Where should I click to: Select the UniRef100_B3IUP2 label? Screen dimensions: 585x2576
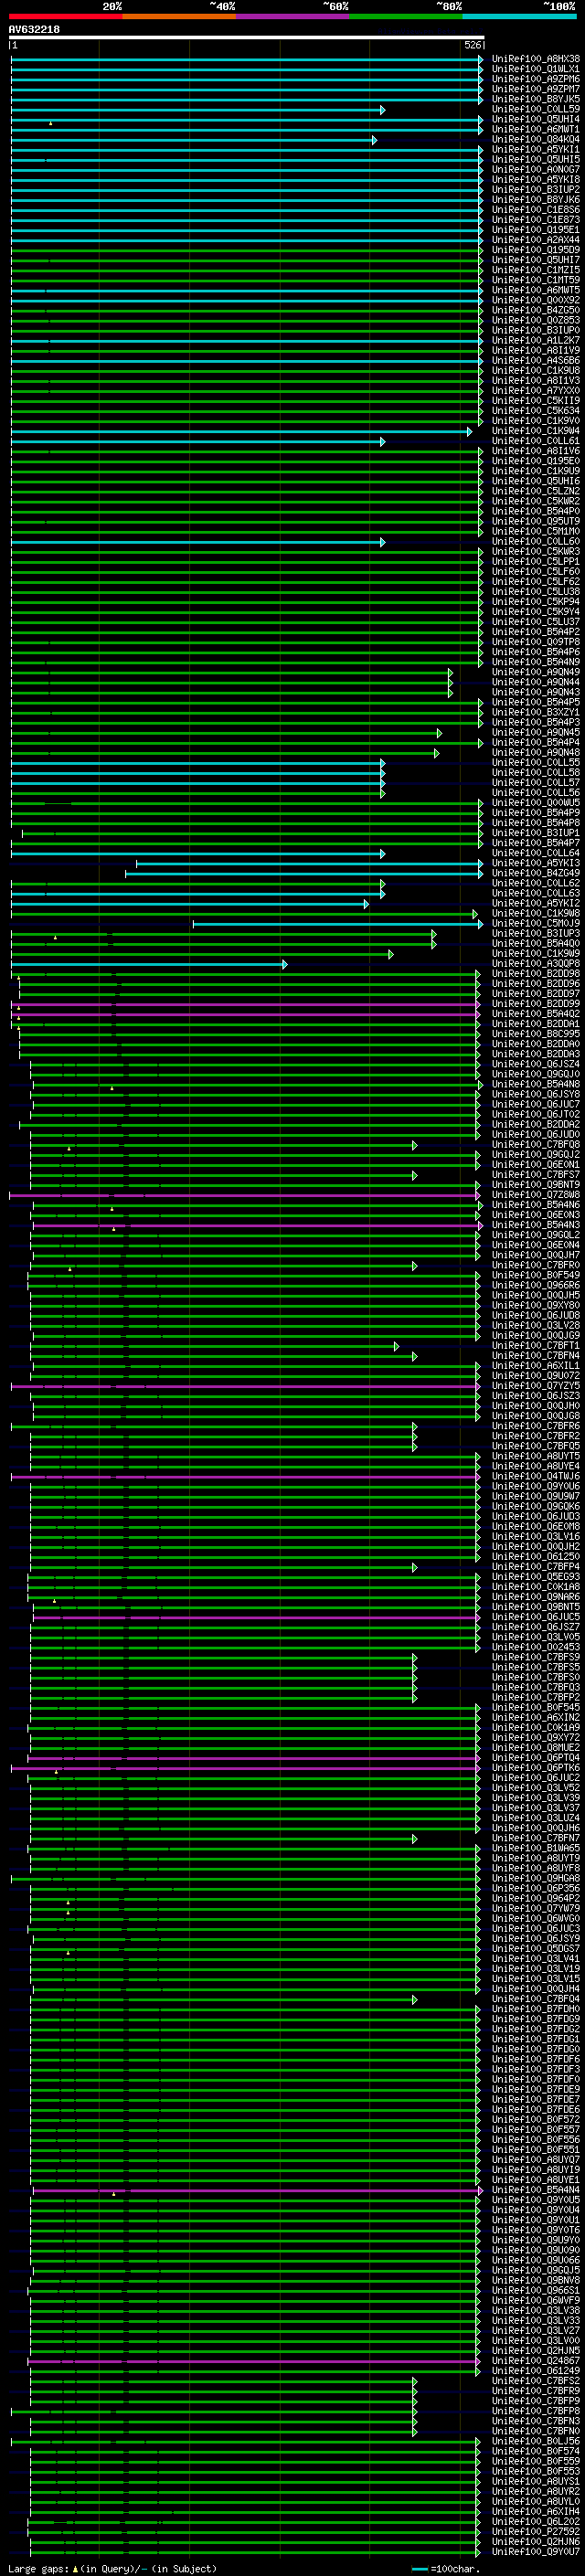click(x=535, y=190)
